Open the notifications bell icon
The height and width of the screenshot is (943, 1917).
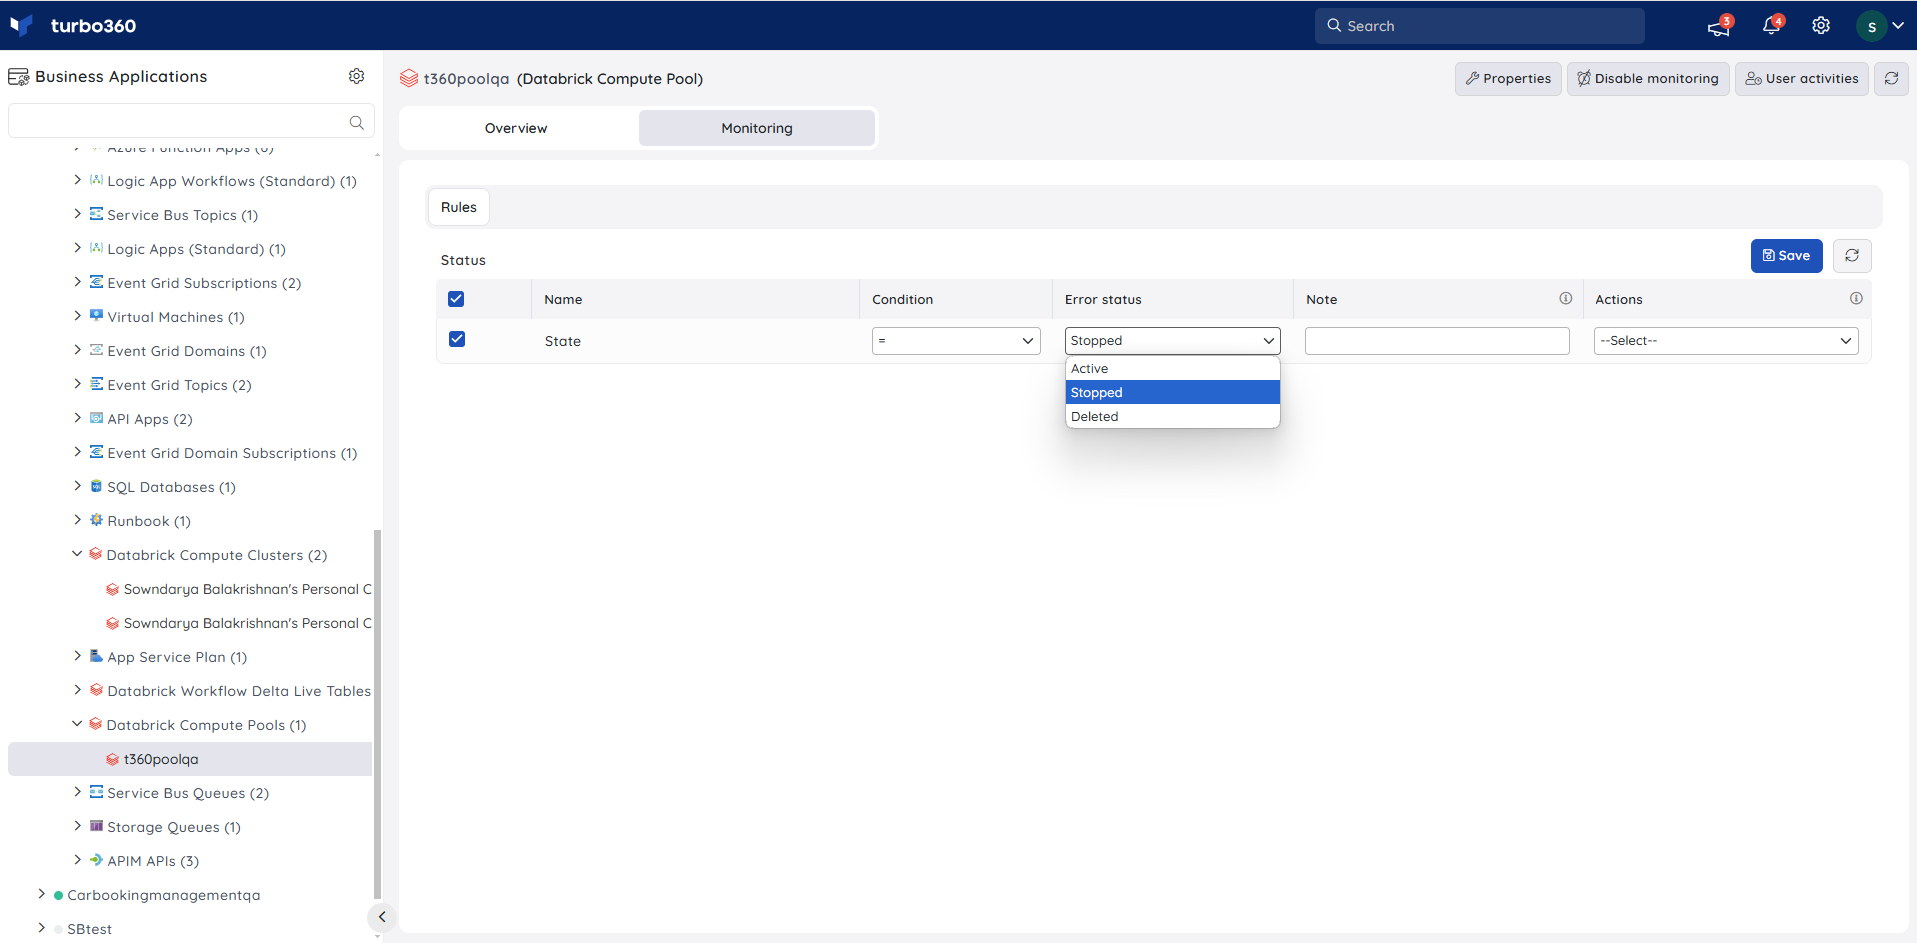[1771, 26]
